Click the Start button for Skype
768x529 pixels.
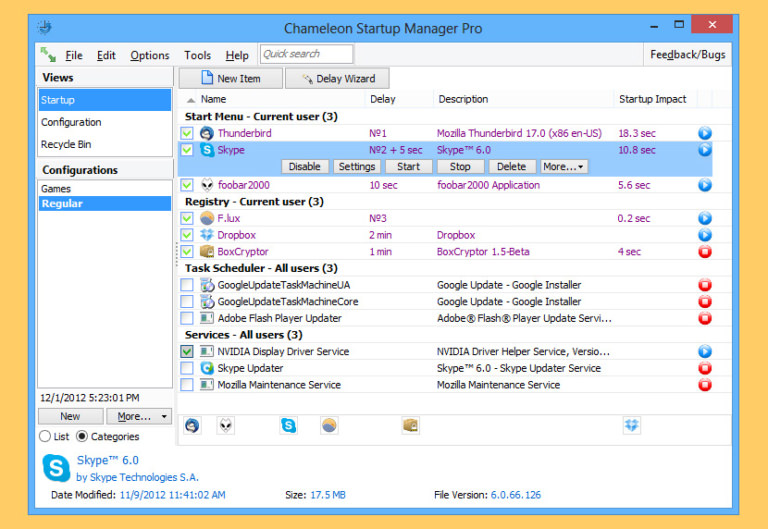(408, 167)
